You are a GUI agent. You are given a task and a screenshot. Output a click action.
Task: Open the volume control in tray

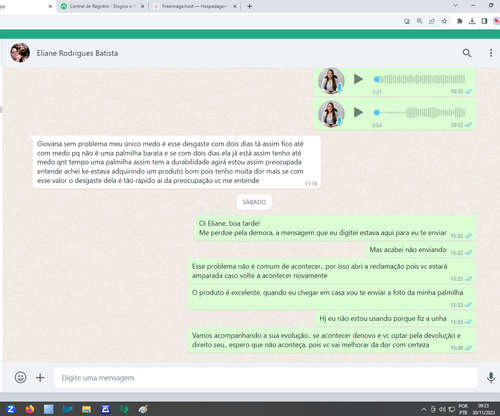(442, 409)
